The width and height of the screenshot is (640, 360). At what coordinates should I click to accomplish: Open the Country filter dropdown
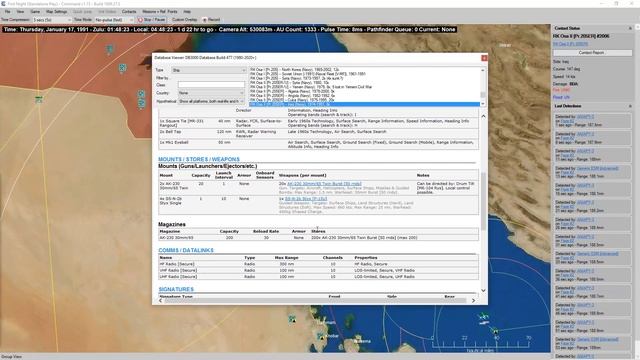(x=211, y=93)
